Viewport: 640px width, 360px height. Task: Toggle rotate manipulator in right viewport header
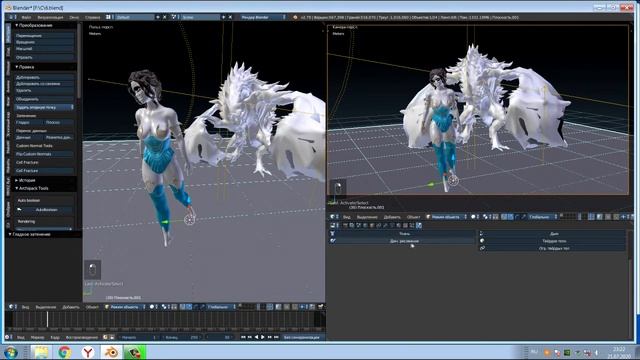pyautogui.click(x=518, y=217)
